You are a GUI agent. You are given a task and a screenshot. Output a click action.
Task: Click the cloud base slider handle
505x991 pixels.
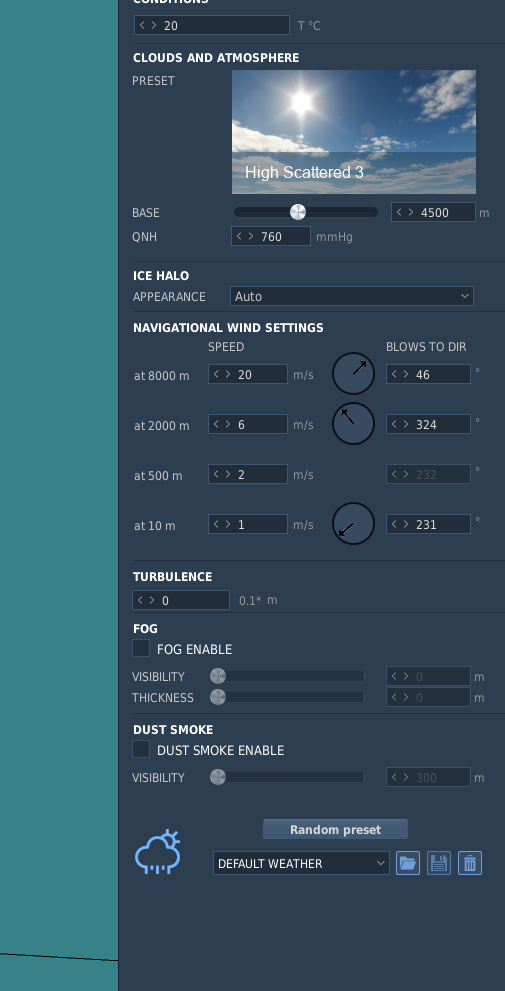coord(298,212)
